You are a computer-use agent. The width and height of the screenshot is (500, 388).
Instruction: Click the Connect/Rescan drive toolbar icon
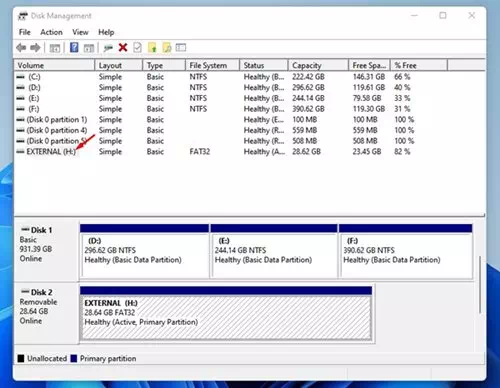tap(108, 48)
